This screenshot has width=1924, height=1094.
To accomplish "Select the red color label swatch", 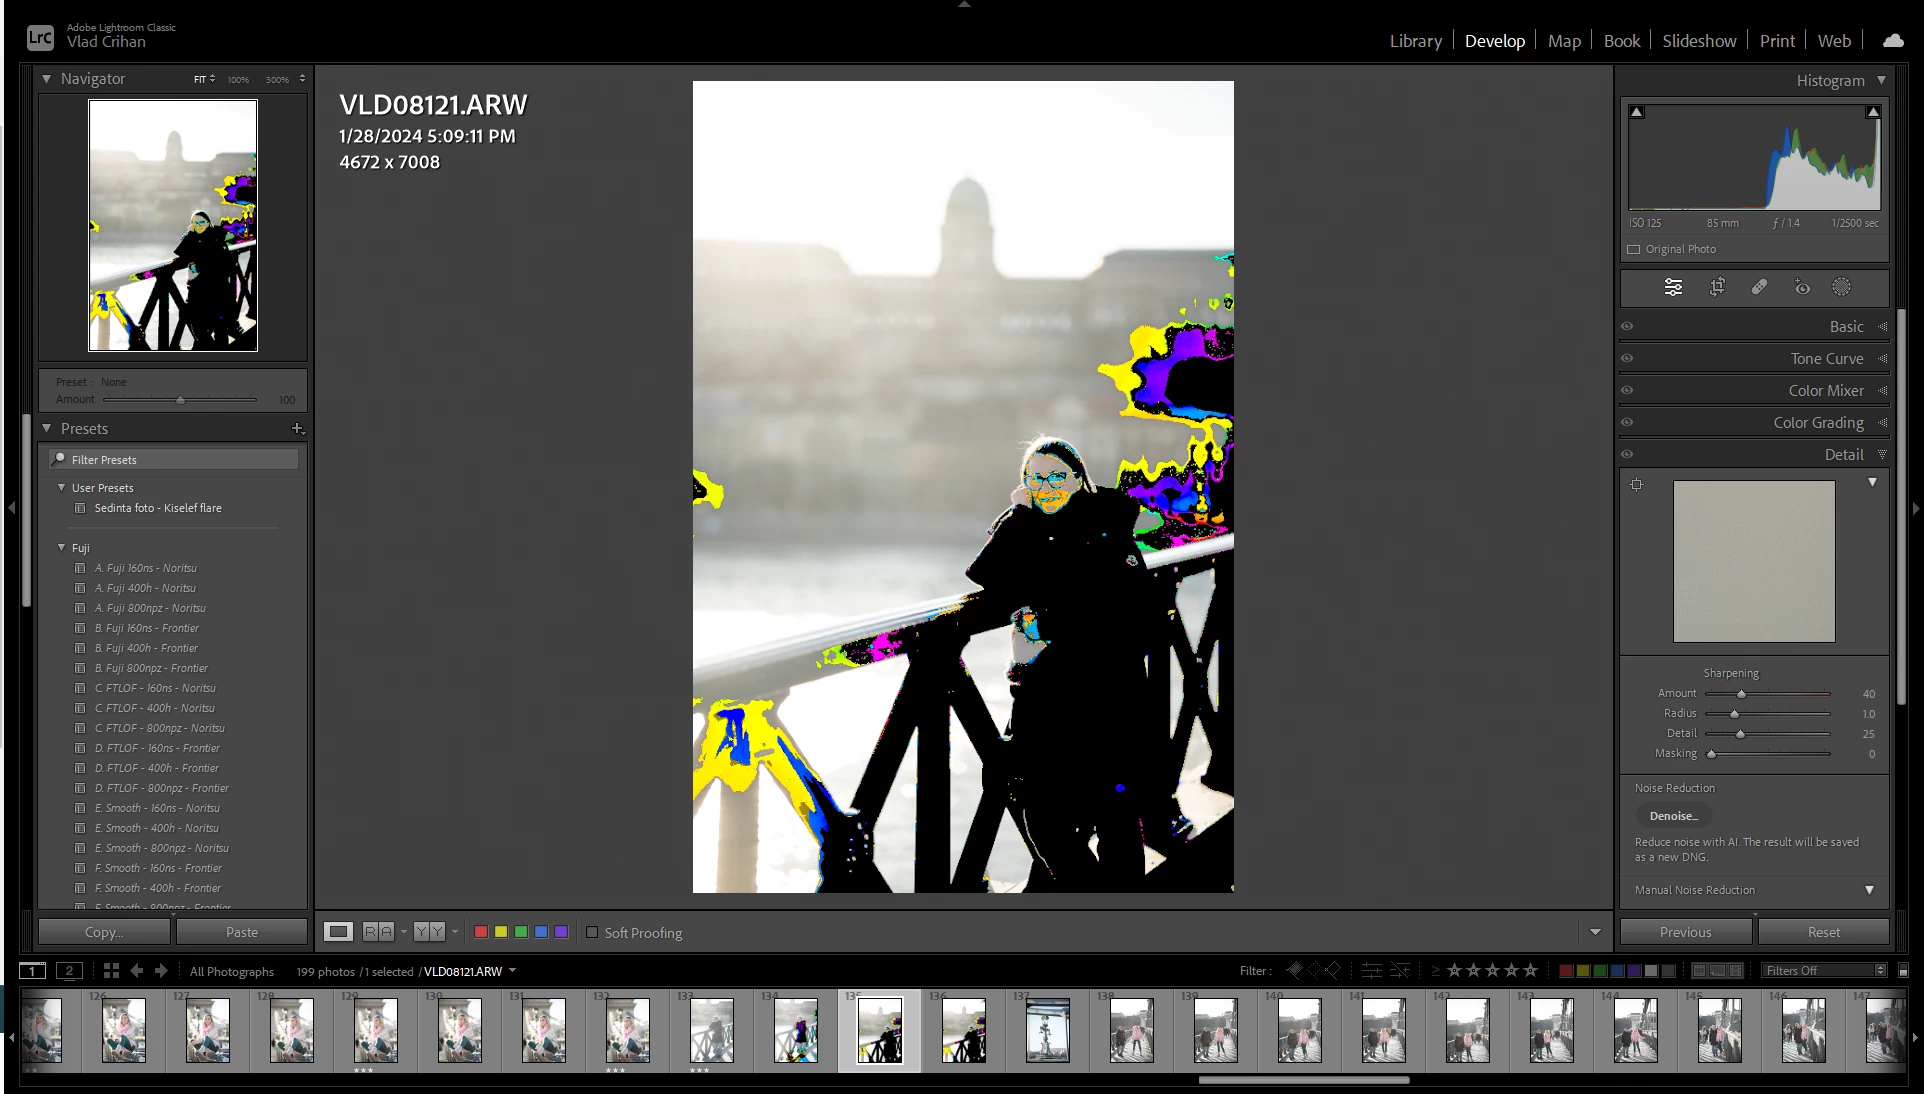I will point(481,932).
